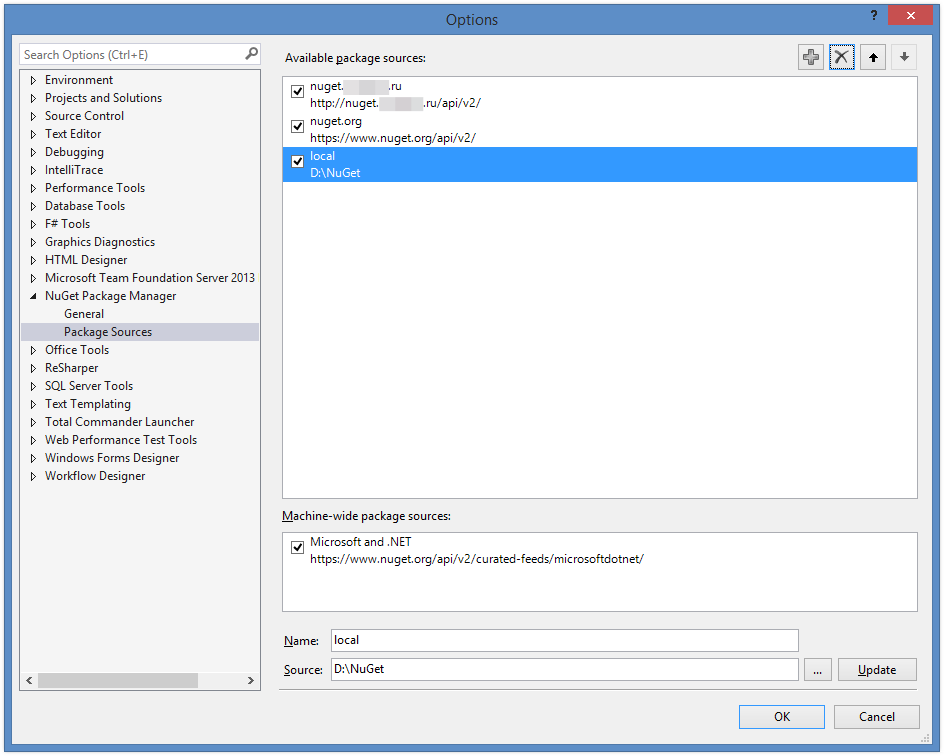Image resolution: width=944 pixels, height=756 pixels.
Task: Disable the Microsoft and .NET machine-wide source
Action: (297, 547)
